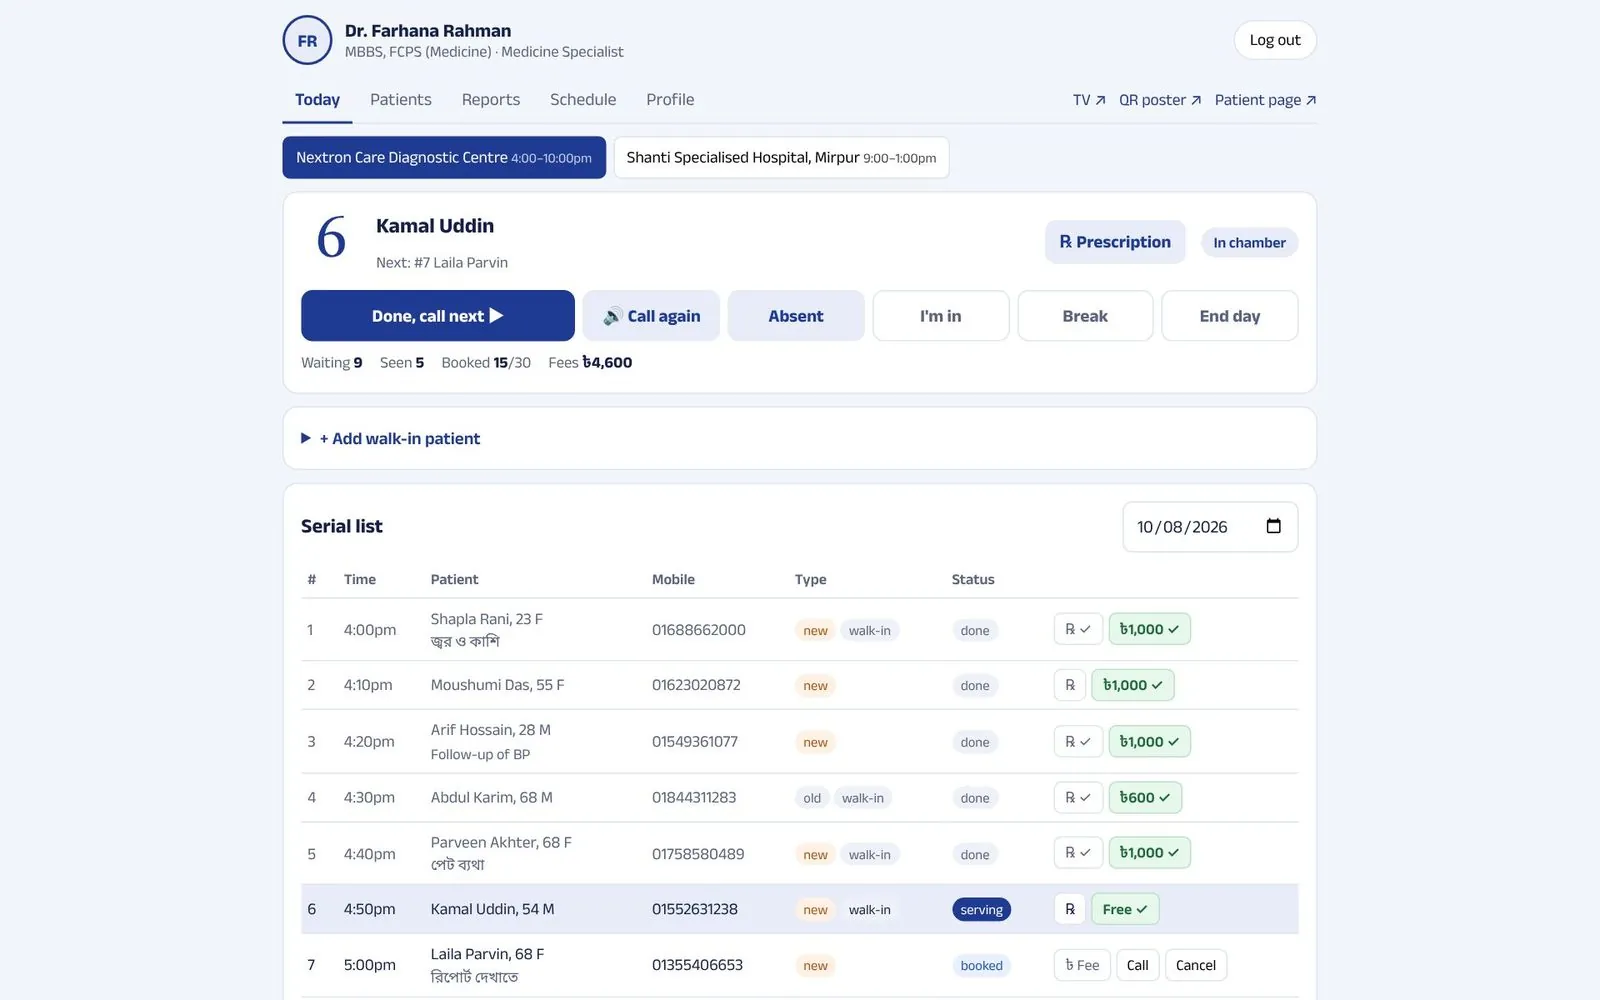This screenshot has width=1600, height=1000.
Task: Click Call button for Laila Parvin
Action: (1138, 965)
